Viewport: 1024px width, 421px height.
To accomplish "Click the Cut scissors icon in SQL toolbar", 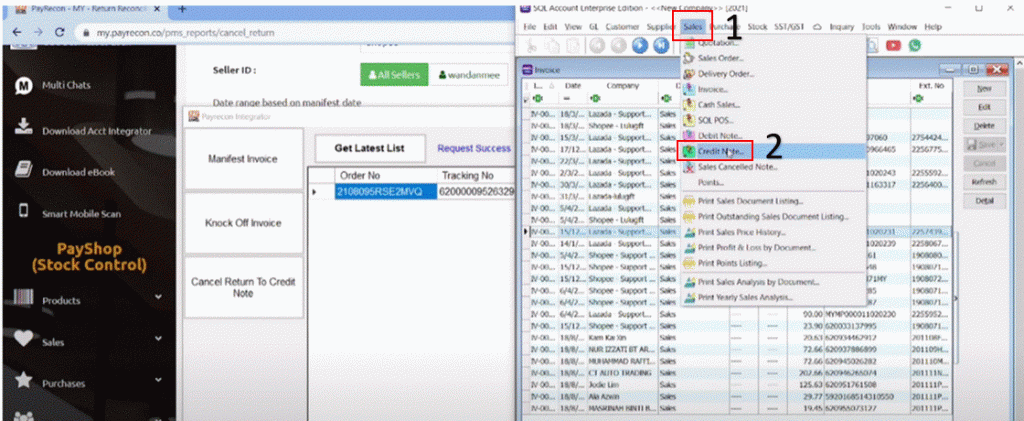I will [x=530, y=46].
